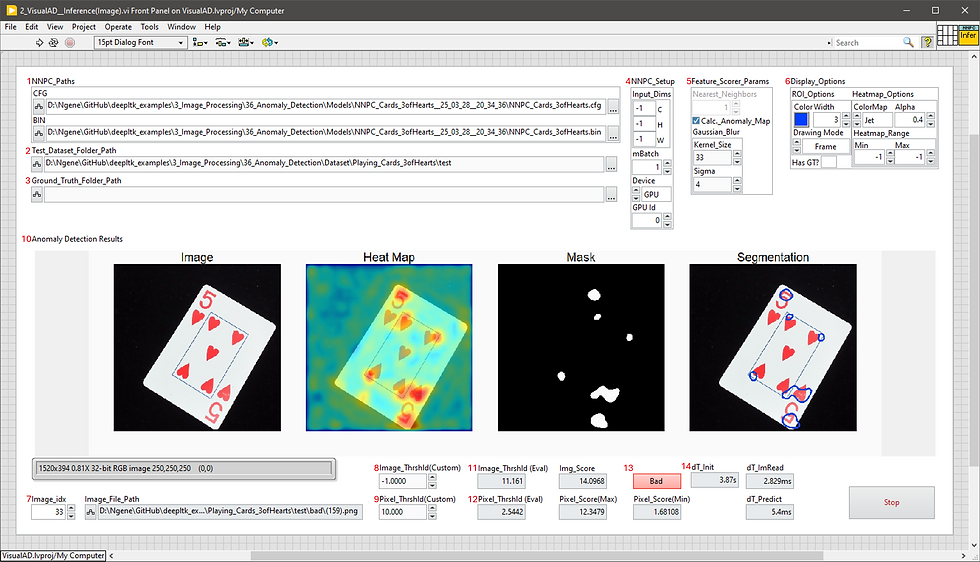Open the Reorder toolbar menu
This screenshot has width=980, height=562.
point(269,43)
